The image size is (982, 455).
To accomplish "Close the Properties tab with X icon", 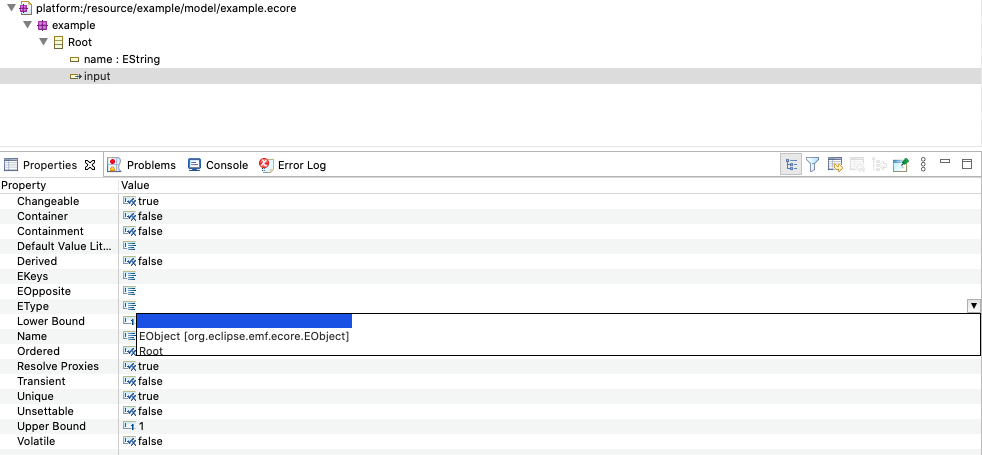I will coord(89,165).
